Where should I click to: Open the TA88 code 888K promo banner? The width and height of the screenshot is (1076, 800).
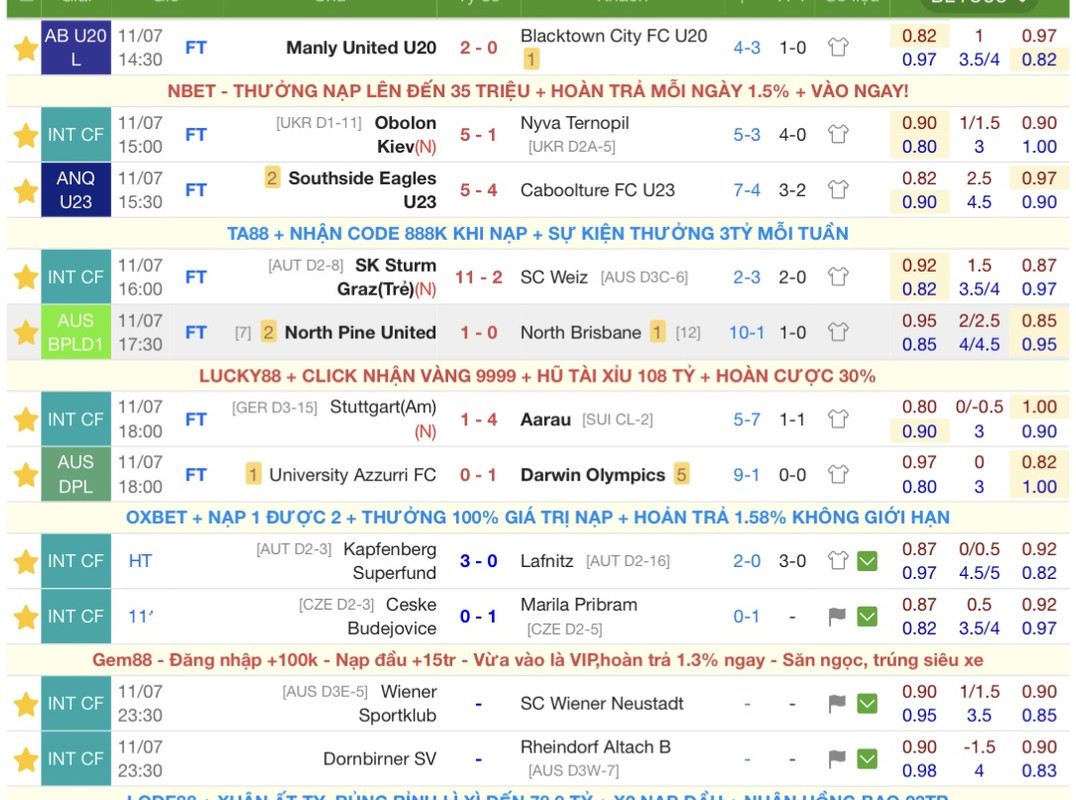point(538,234)
